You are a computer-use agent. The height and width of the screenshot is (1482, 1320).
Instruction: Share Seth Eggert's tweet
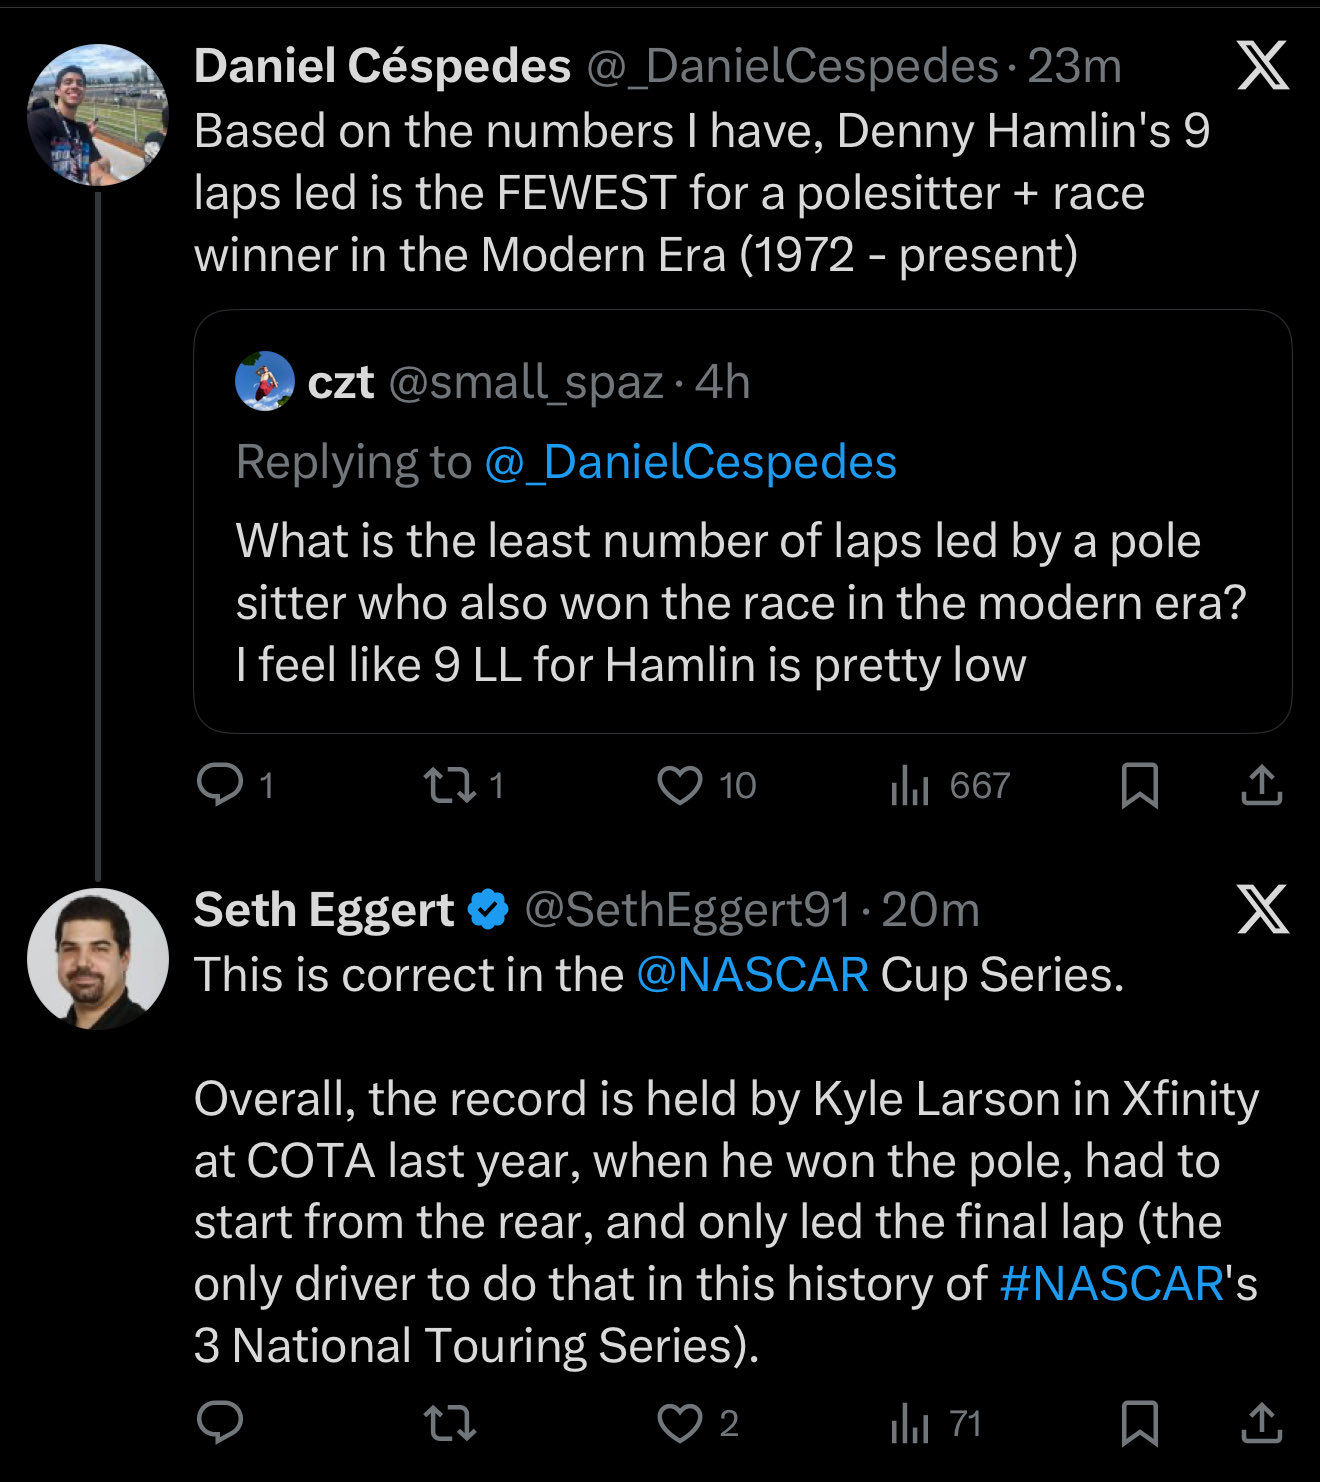pyautogui.click(x=1261, y=1423)
